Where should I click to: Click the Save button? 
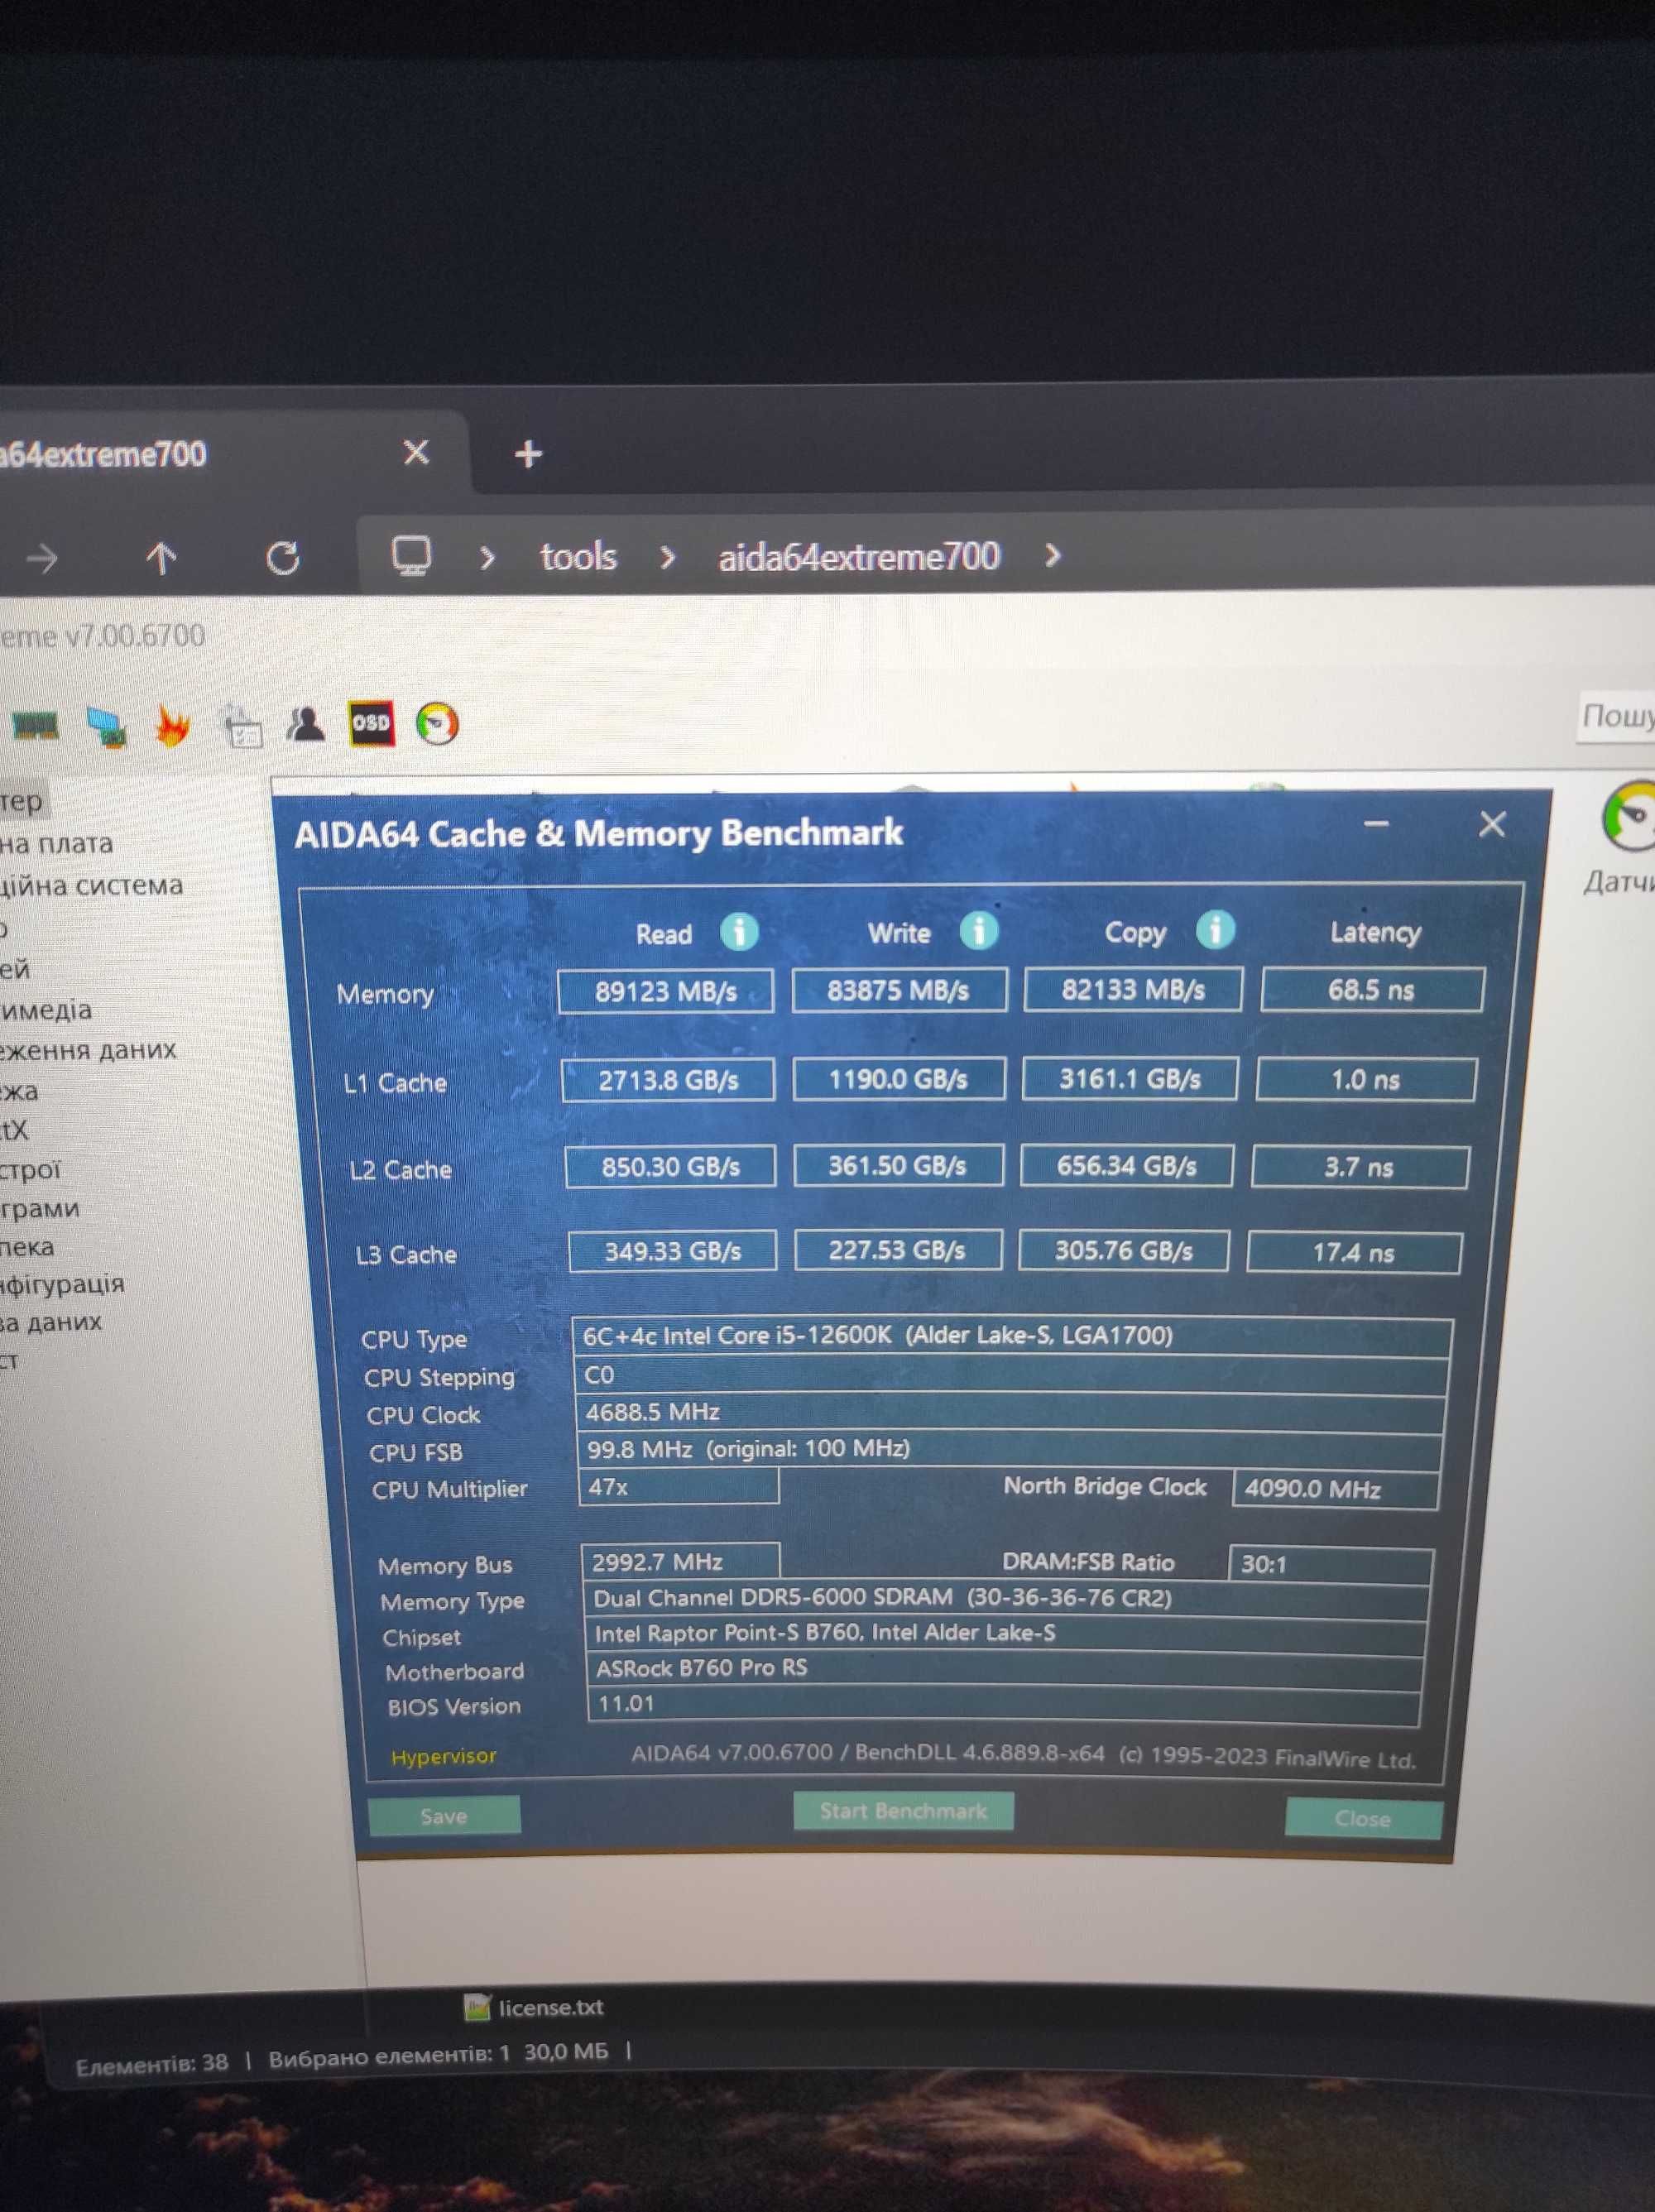click(444, 1816)
